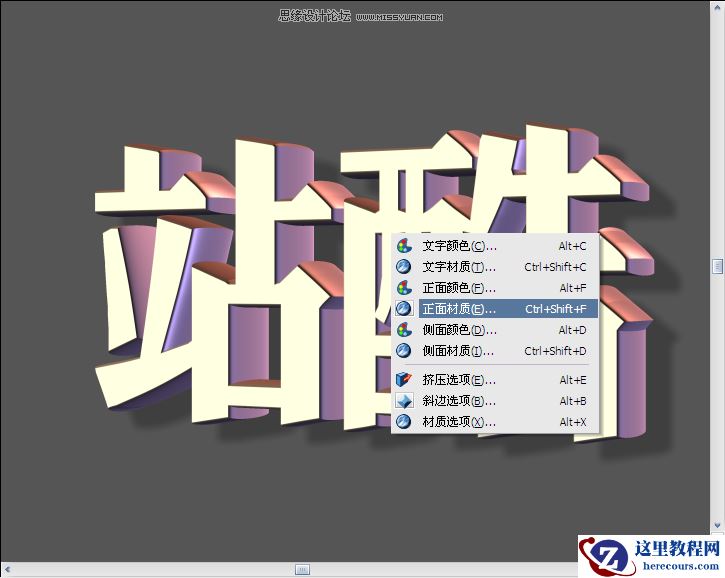Click the 文字颜色 palette icon
The image size is (725, 578).
coord(404,246)
